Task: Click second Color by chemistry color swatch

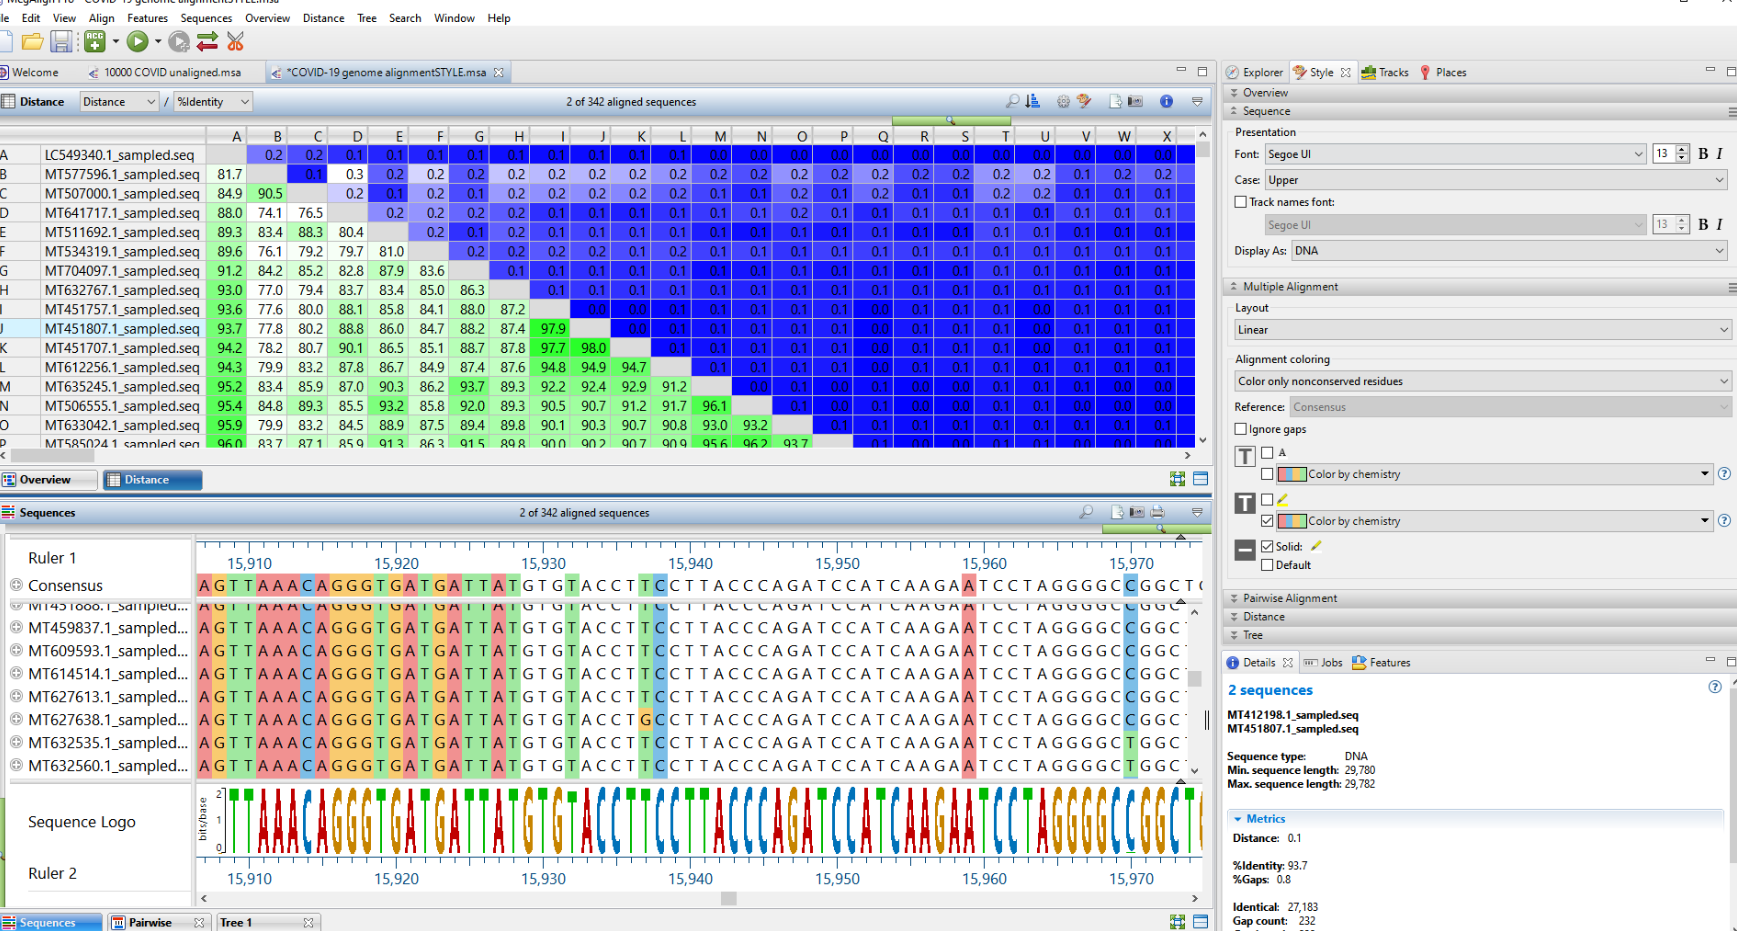Action: [x=1292, y=521]
